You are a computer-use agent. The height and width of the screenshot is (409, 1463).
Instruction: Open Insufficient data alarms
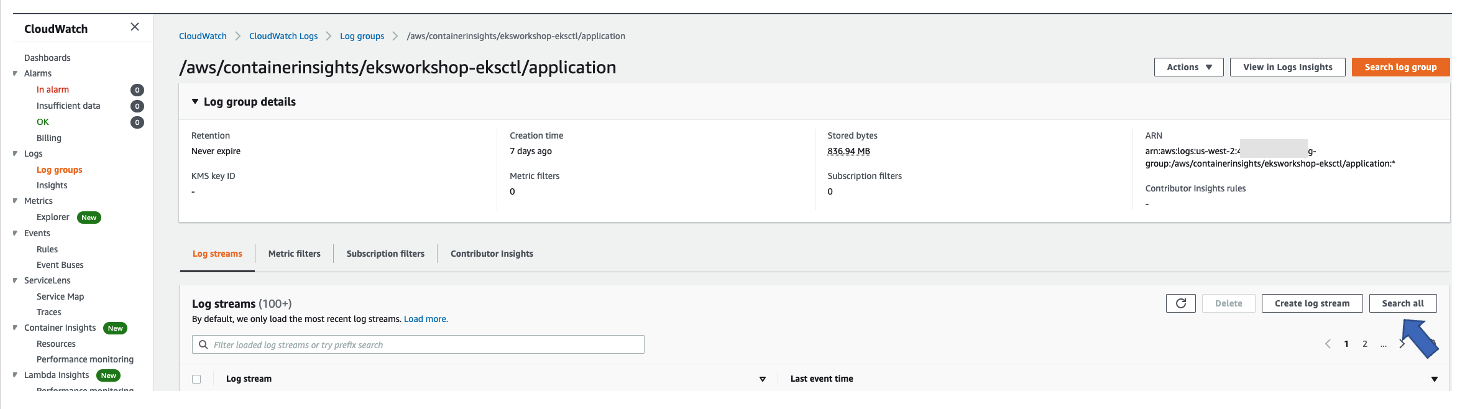68,106
